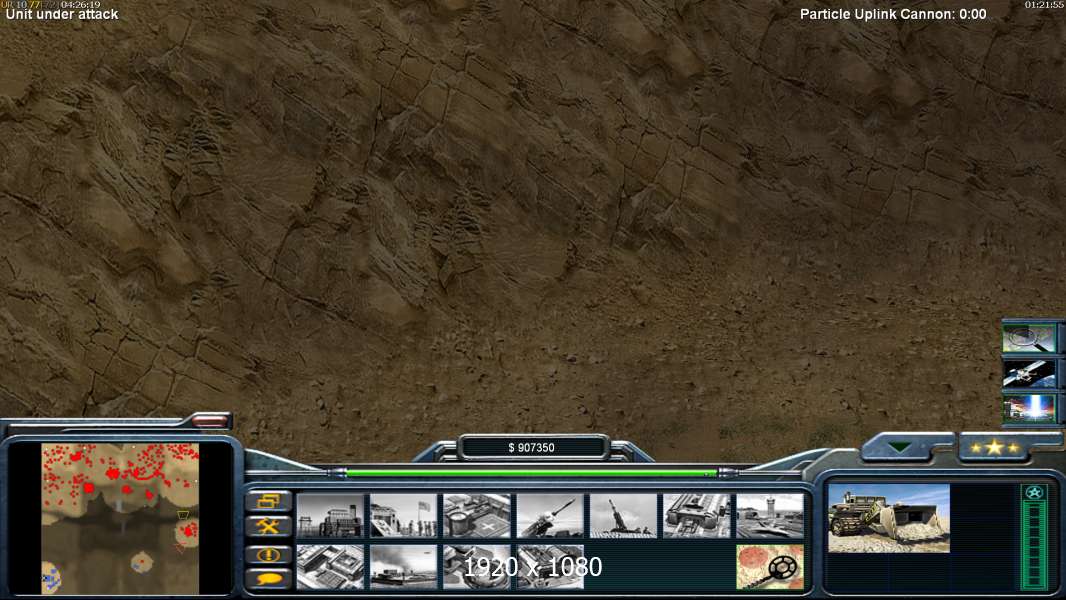Activate the Spy Satellite power shortcut
The height and width of the screenshot is (600, 1066).
click(x=1029, y=373)
